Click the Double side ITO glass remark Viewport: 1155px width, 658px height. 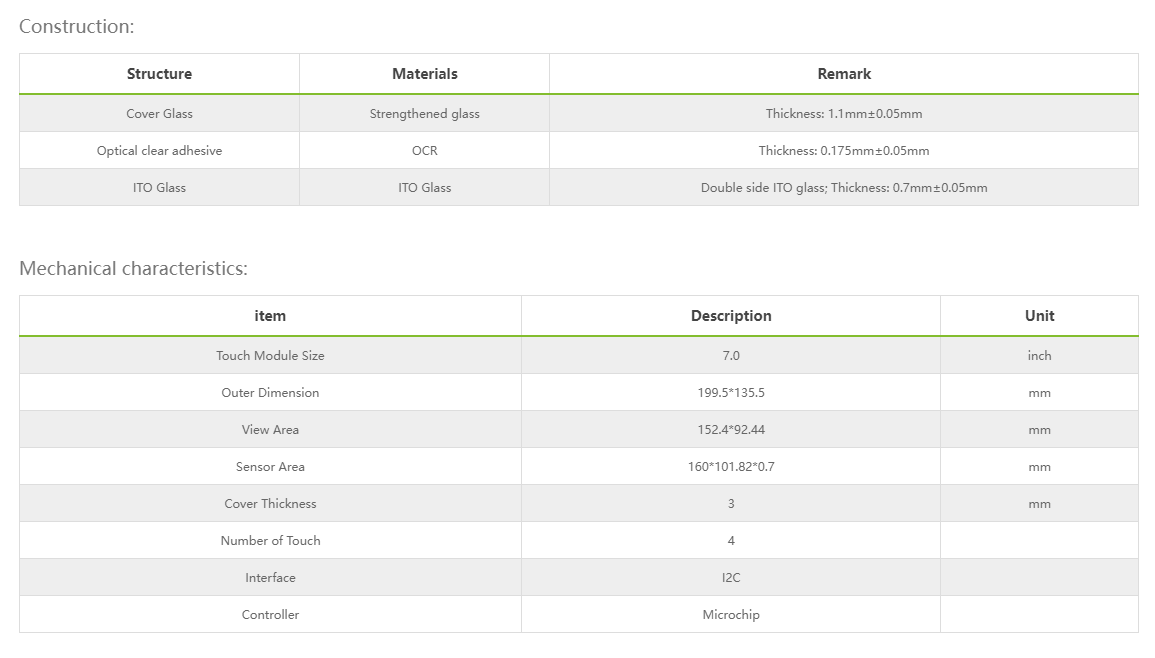[844, 188]
